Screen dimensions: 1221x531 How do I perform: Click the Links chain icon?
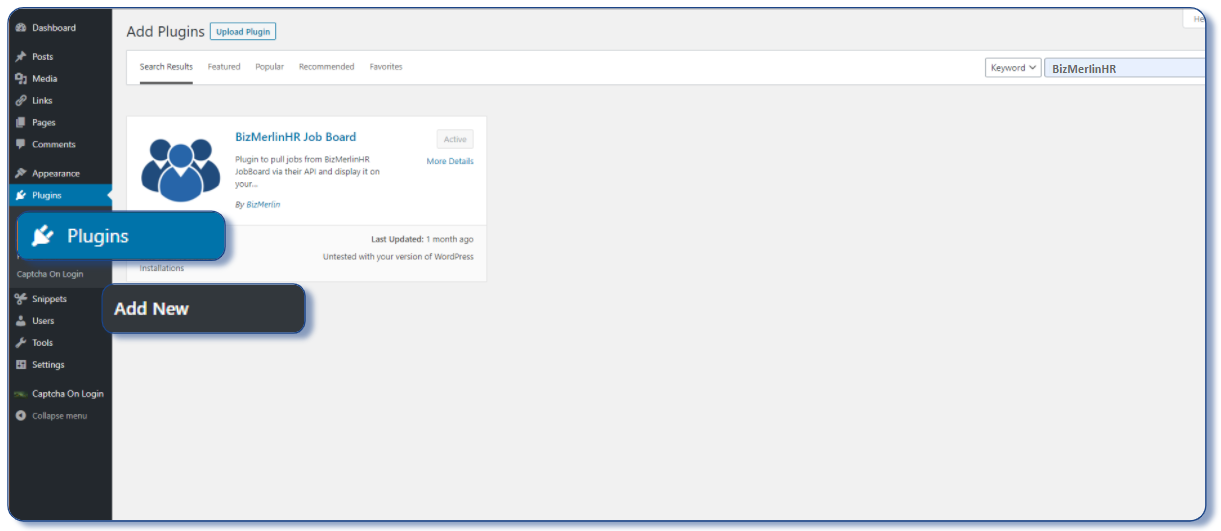pyautogui.click(x=21, y=101)
